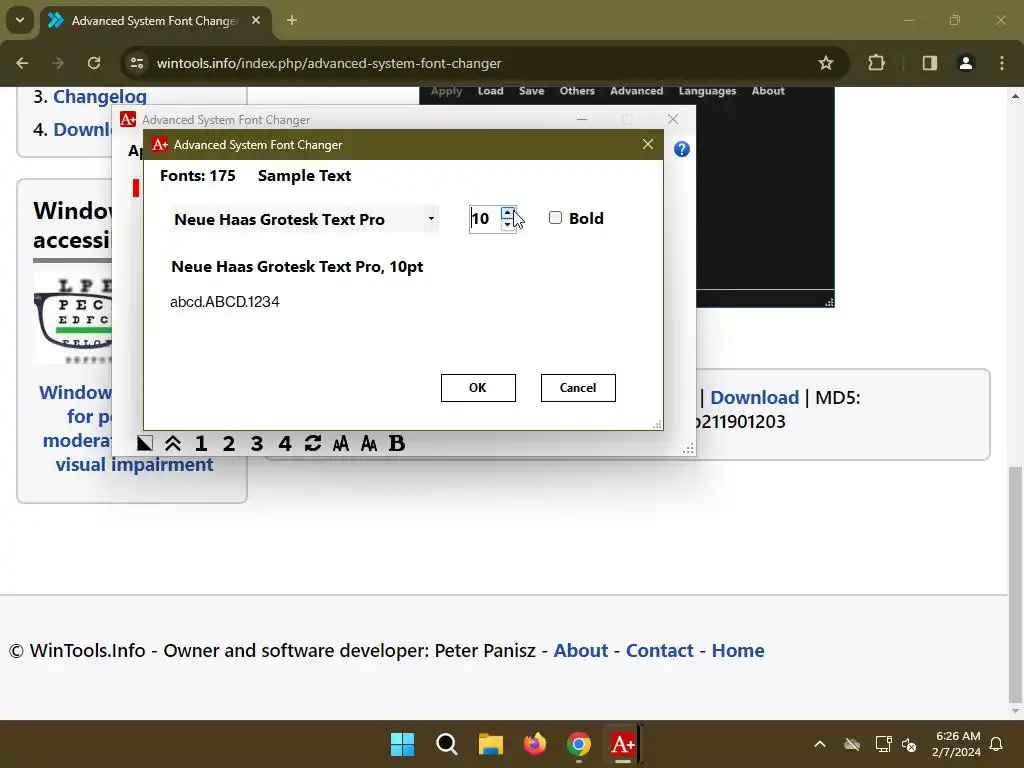Image resolution: width=1024 pixels, height=768 pixels.
Task: Open the Chrome three-dot menu
Action: 1002,63
